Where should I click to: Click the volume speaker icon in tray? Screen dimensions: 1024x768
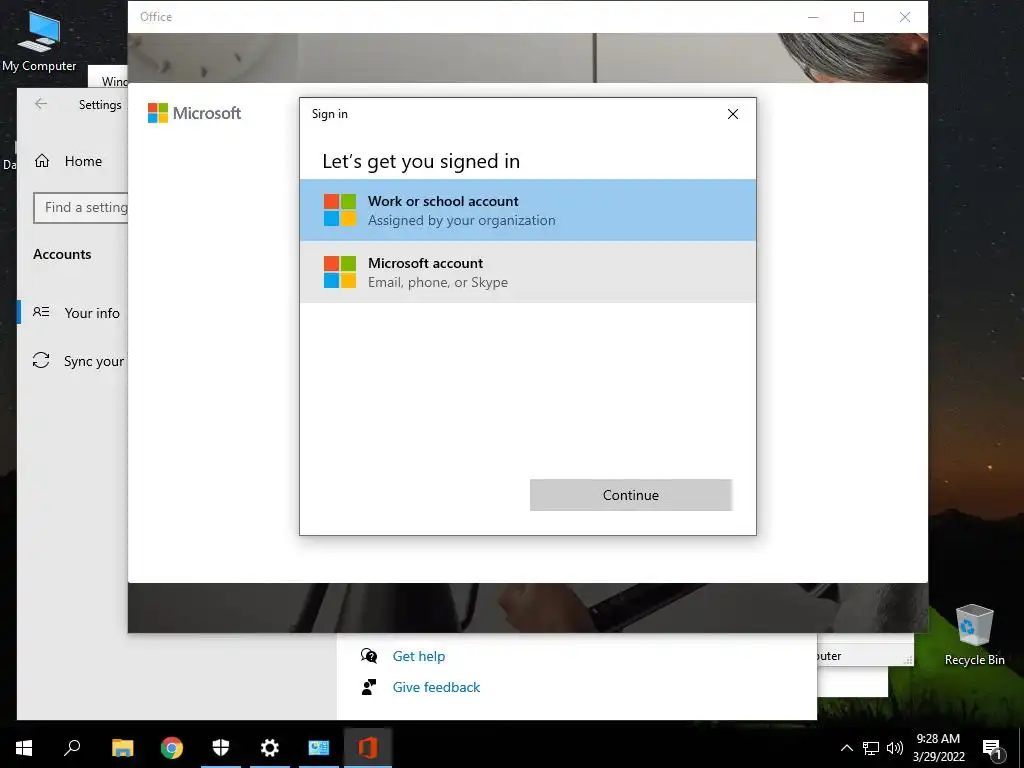895,748
